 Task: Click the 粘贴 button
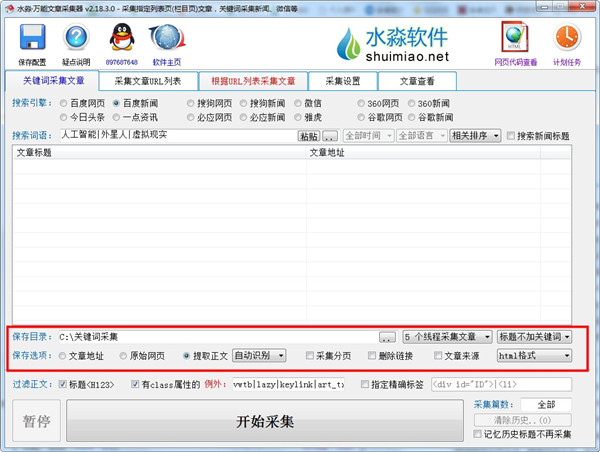click(308, 136)
